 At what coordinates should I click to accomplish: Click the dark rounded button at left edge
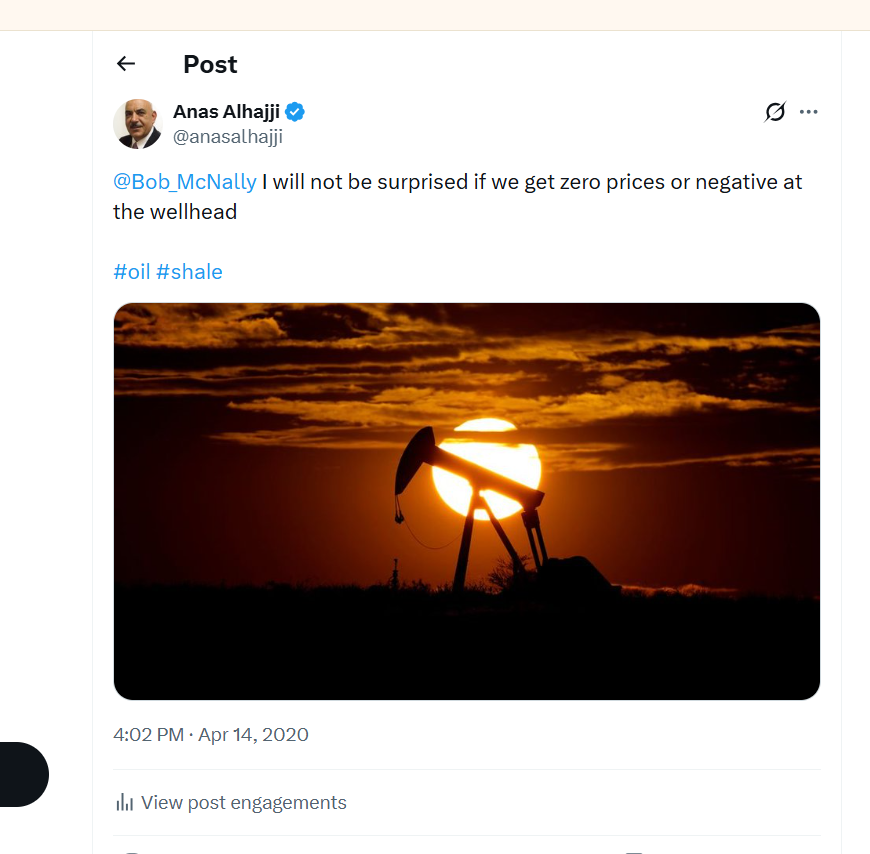click(22, 774)
